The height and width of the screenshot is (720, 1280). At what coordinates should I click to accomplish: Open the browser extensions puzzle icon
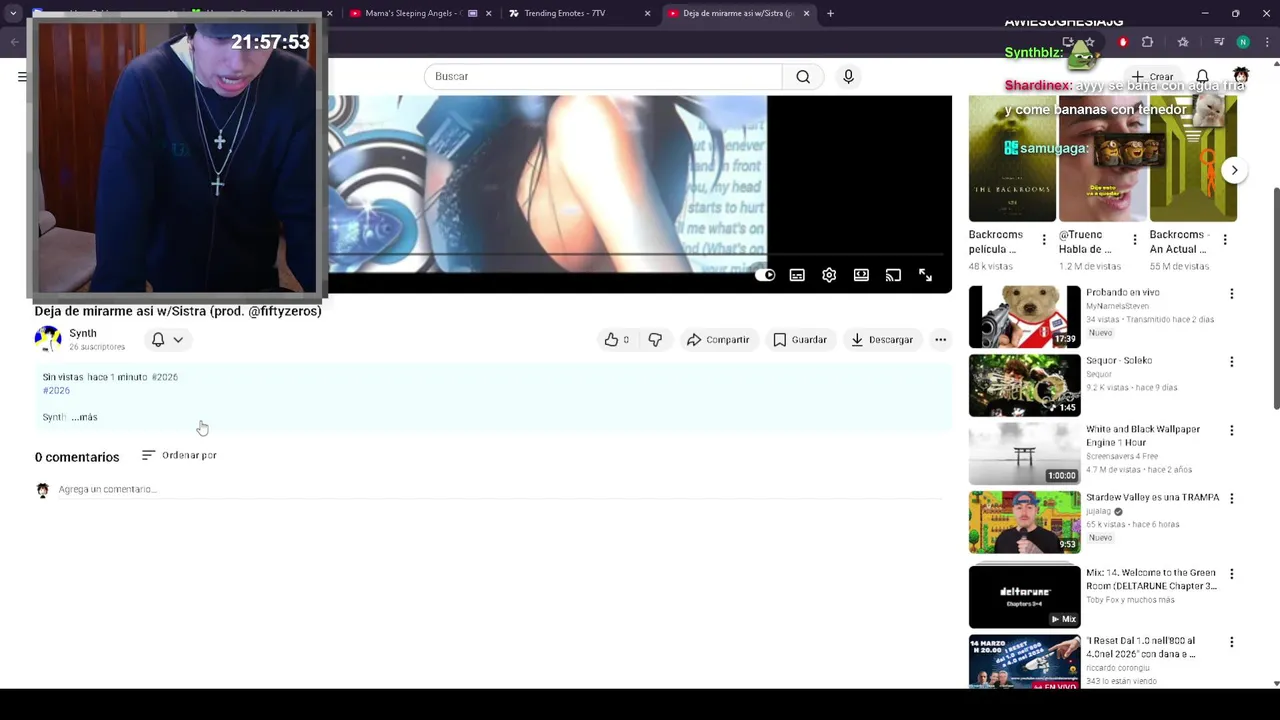[x=1147, y=42]
